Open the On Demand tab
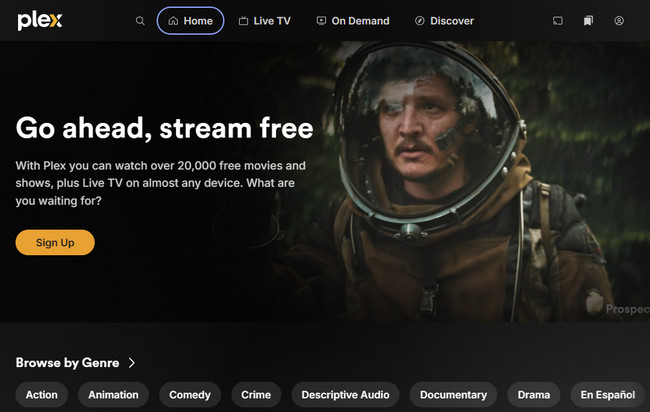Viewport: 650px width, 412px height. [x=353, y=21]
